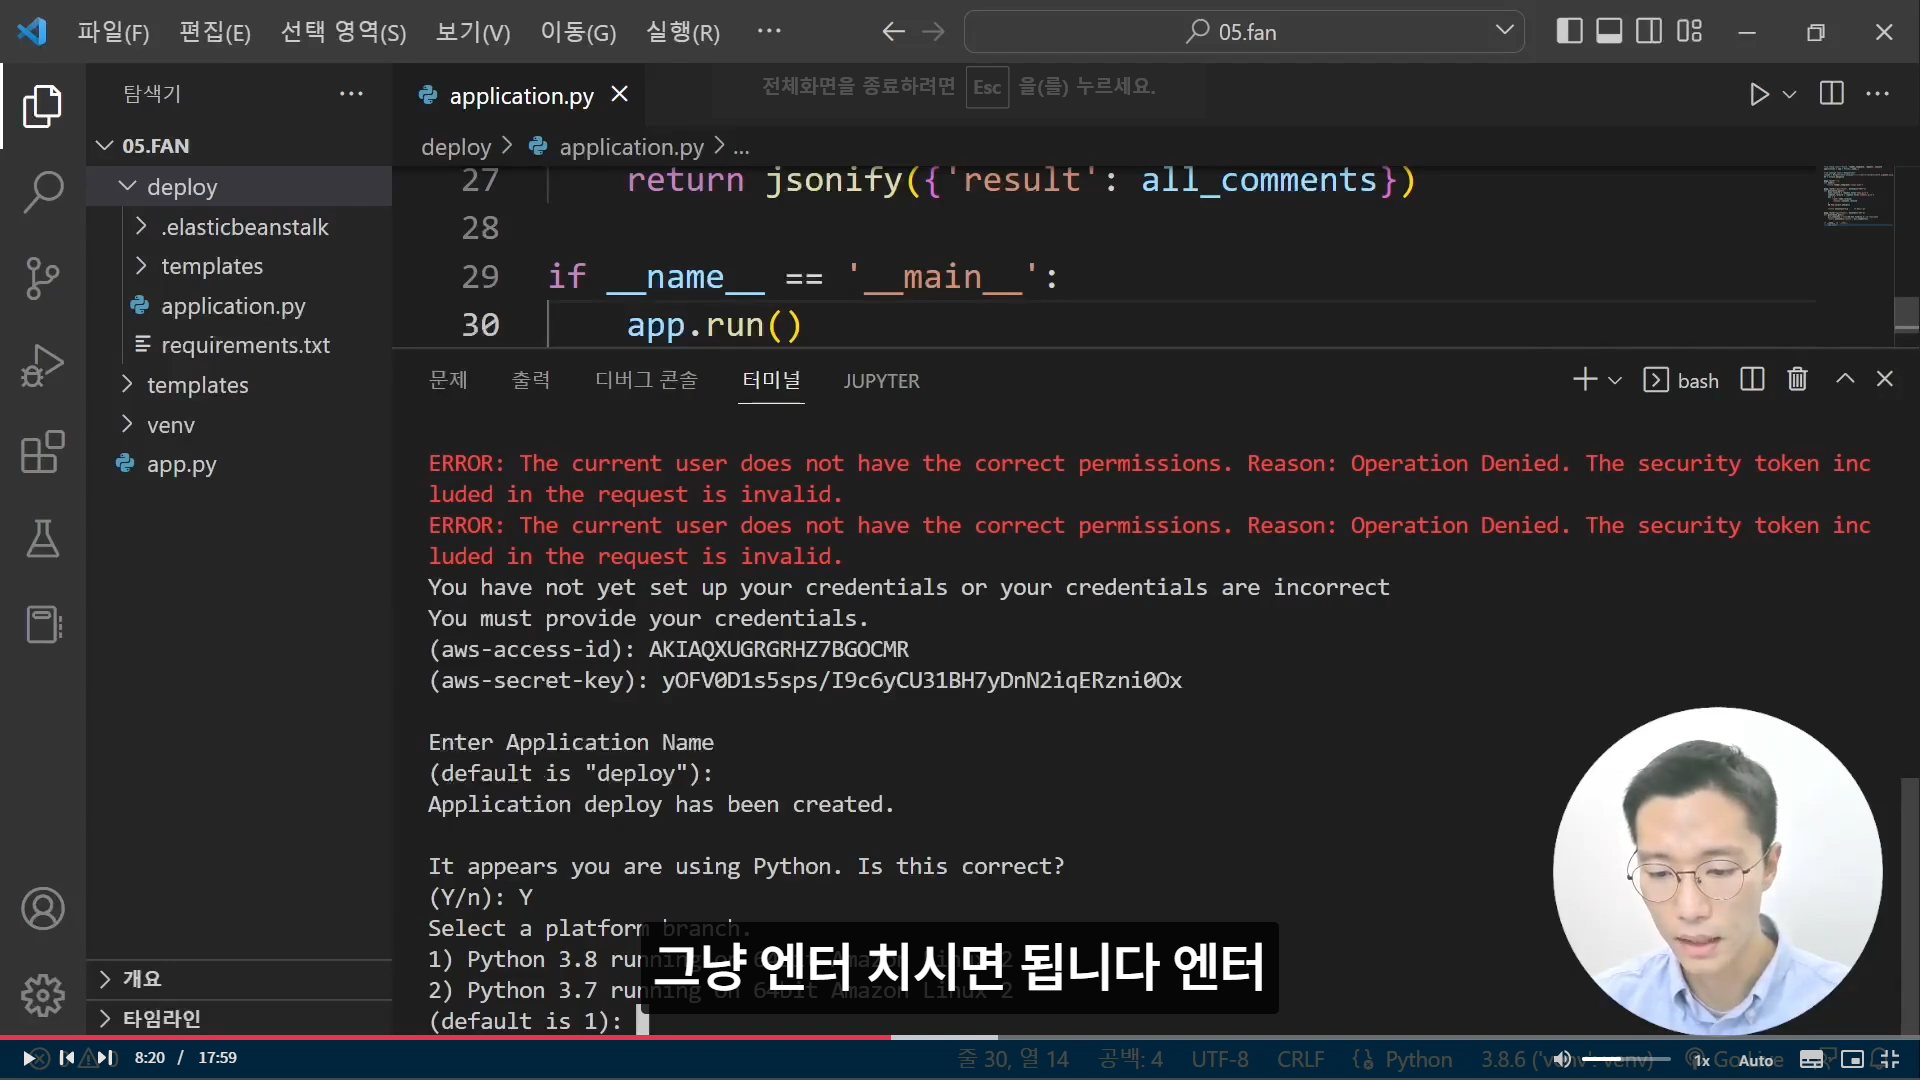The height and width of the screenshot is (1080, 1920).
Task: Toggle picture-in-picture mode
Action: click(x=1852, y=1060)
